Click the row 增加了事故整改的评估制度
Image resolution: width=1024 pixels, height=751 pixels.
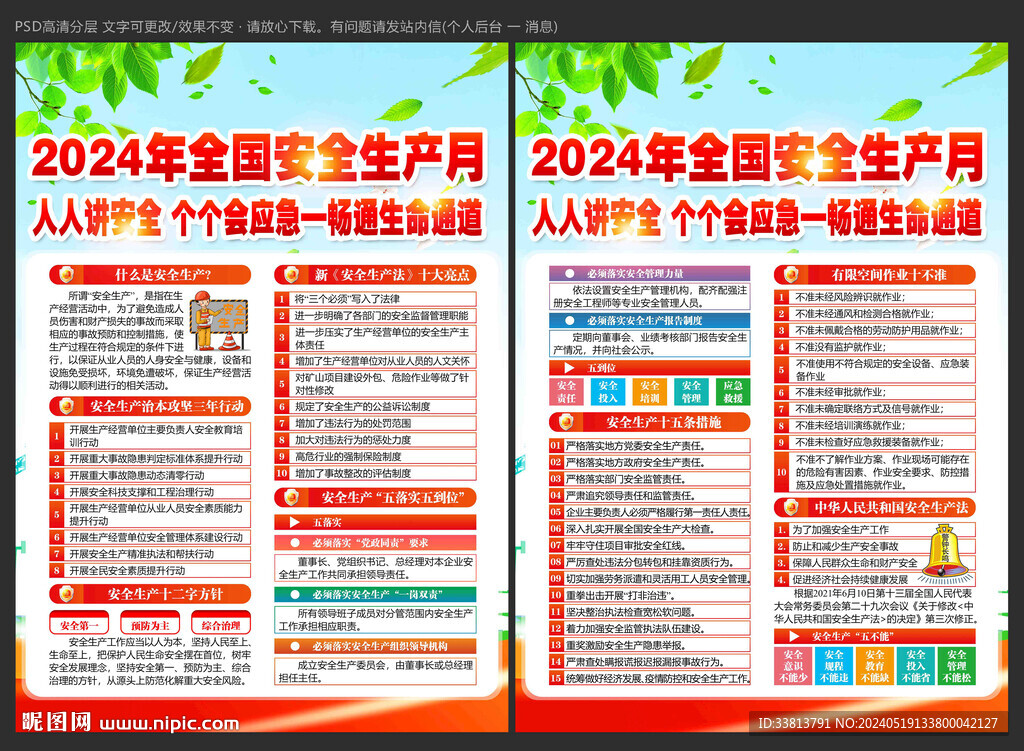click(376, 473)
